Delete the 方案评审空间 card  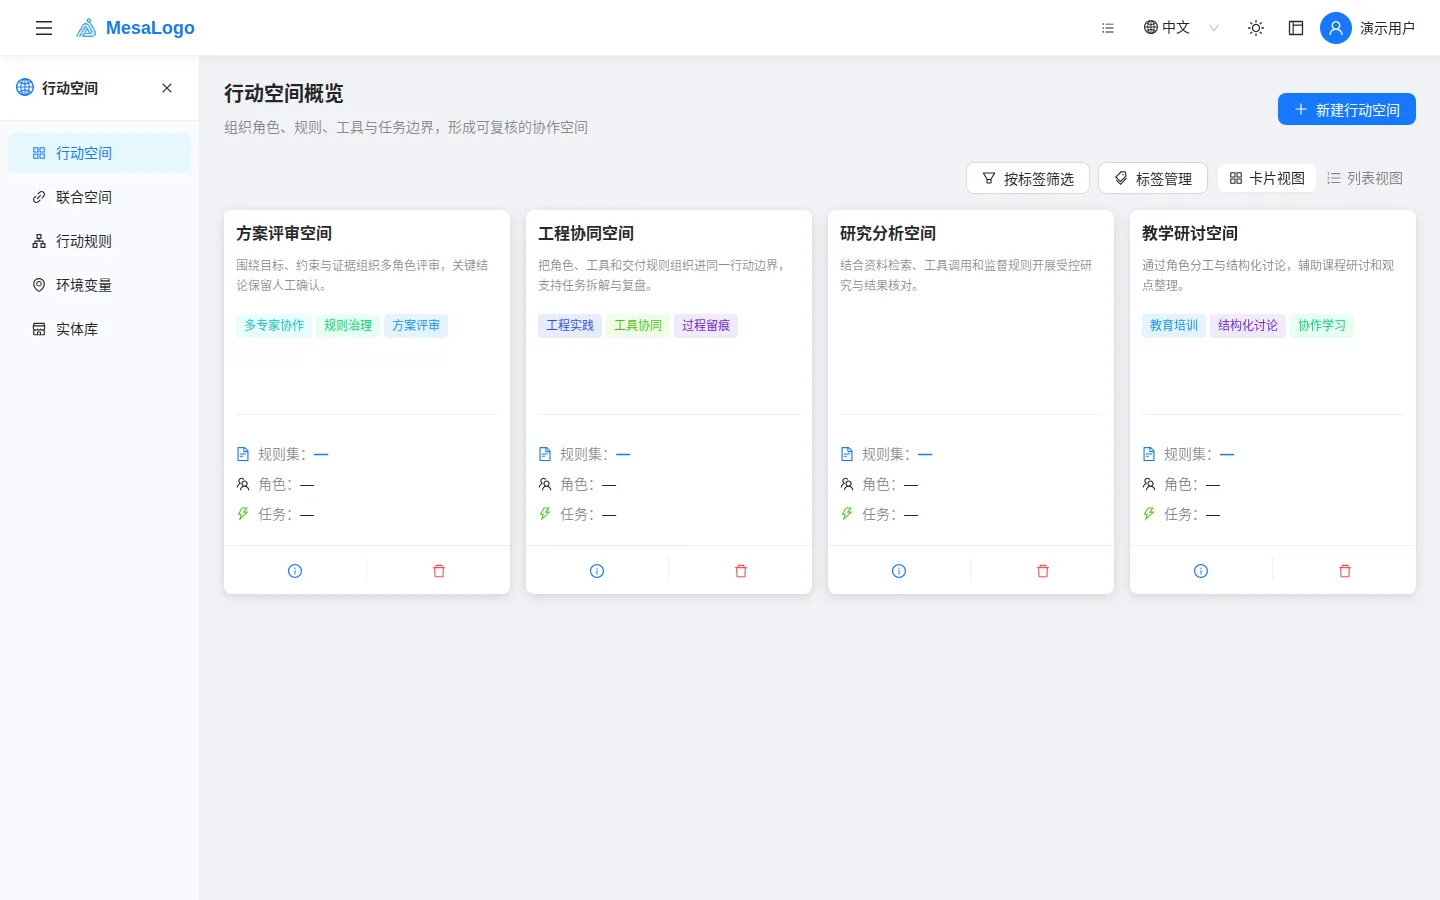click(439, 571)
